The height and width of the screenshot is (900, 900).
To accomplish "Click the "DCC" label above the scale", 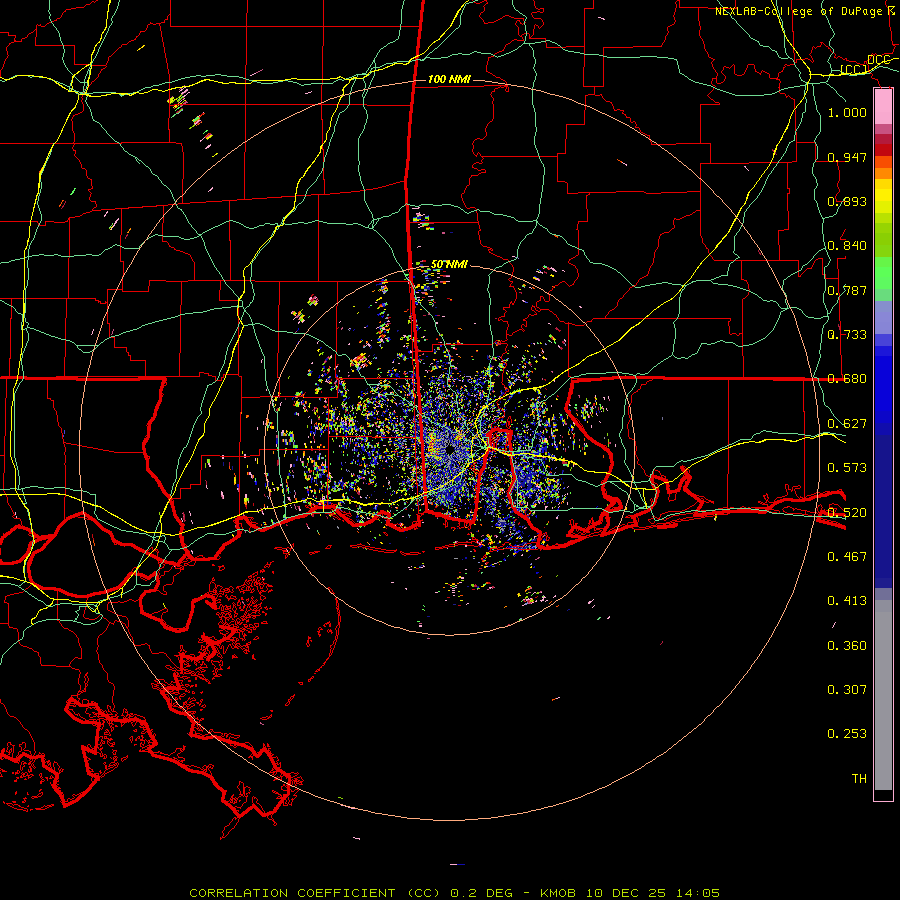I will click(879, 60).
